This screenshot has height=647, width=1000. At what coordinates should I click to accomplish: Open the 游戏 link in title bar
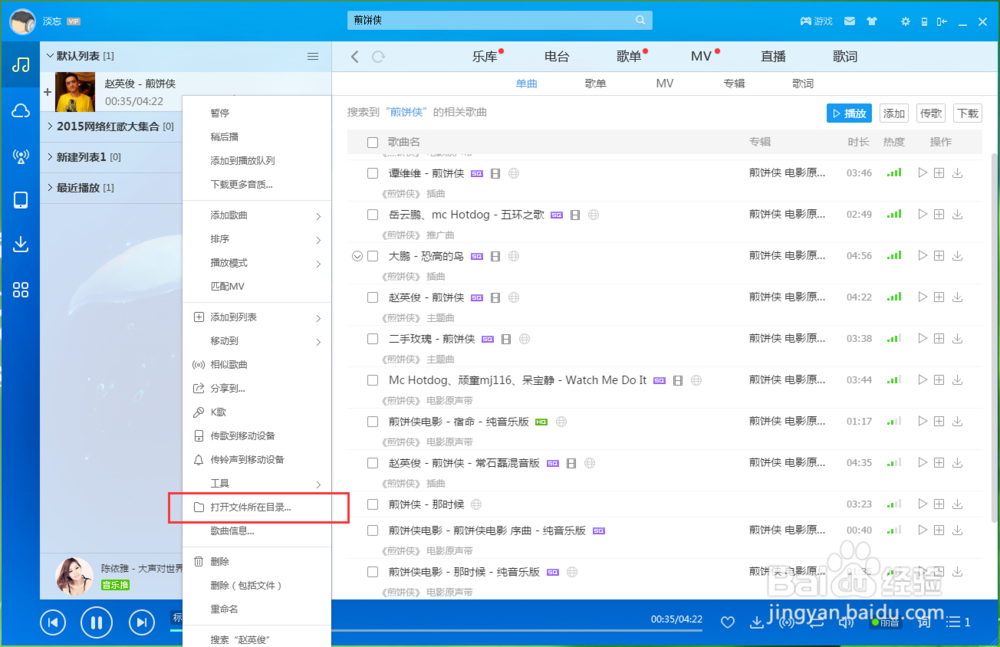pyautogui.click(x=816, y=21)
